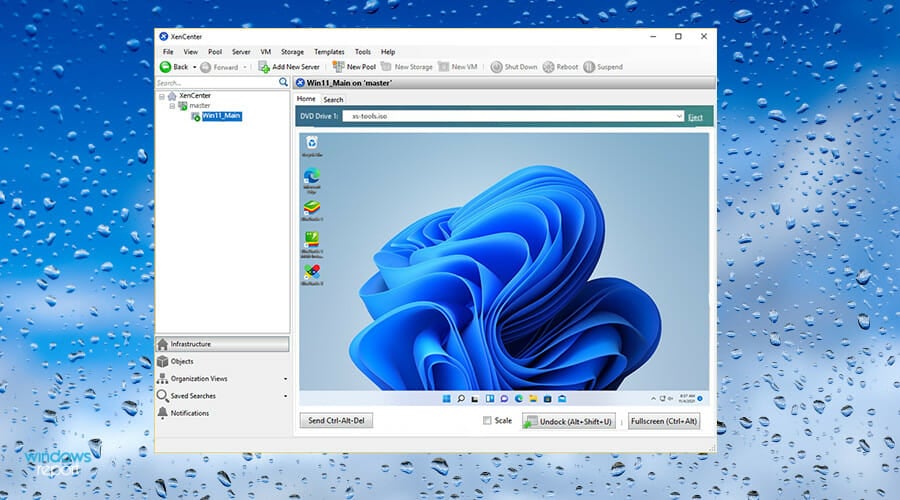Select the Objects cube icon
Screen dimensions: 900x500
pyautogui.click(x=162, y=361)
